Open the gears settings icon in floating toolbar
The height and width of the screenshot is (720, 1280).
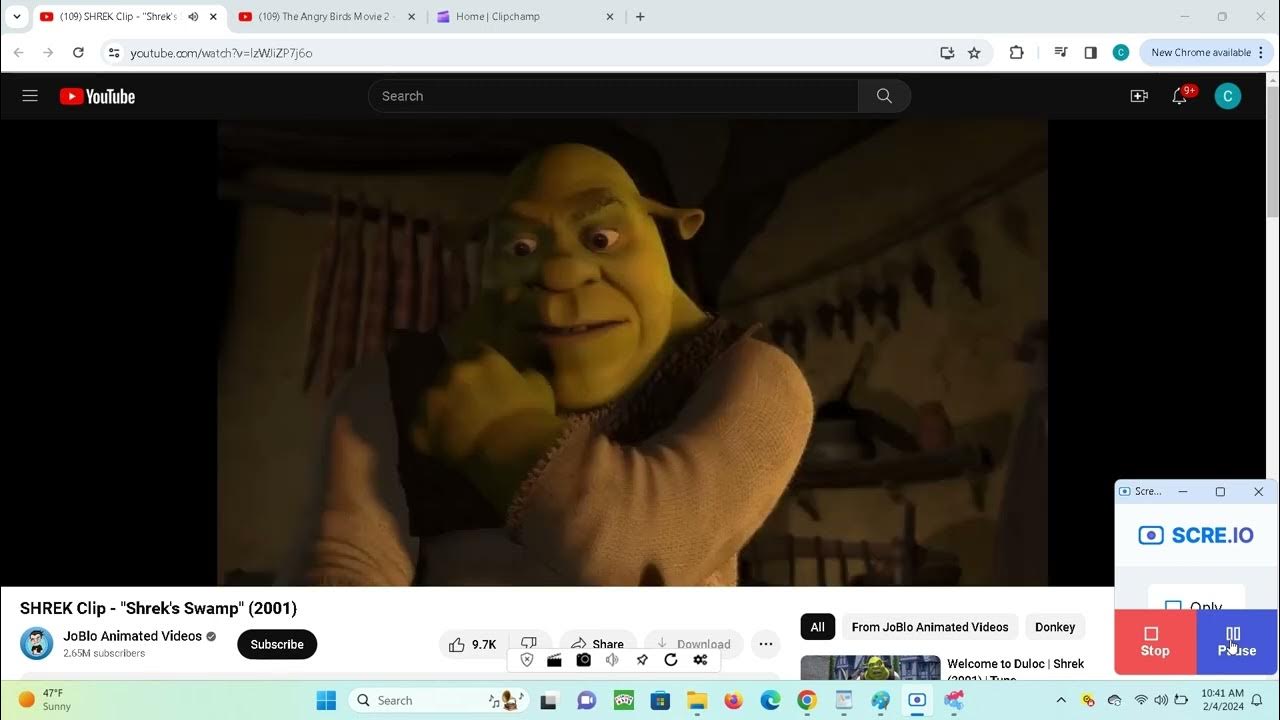click(x=700, y=660)
